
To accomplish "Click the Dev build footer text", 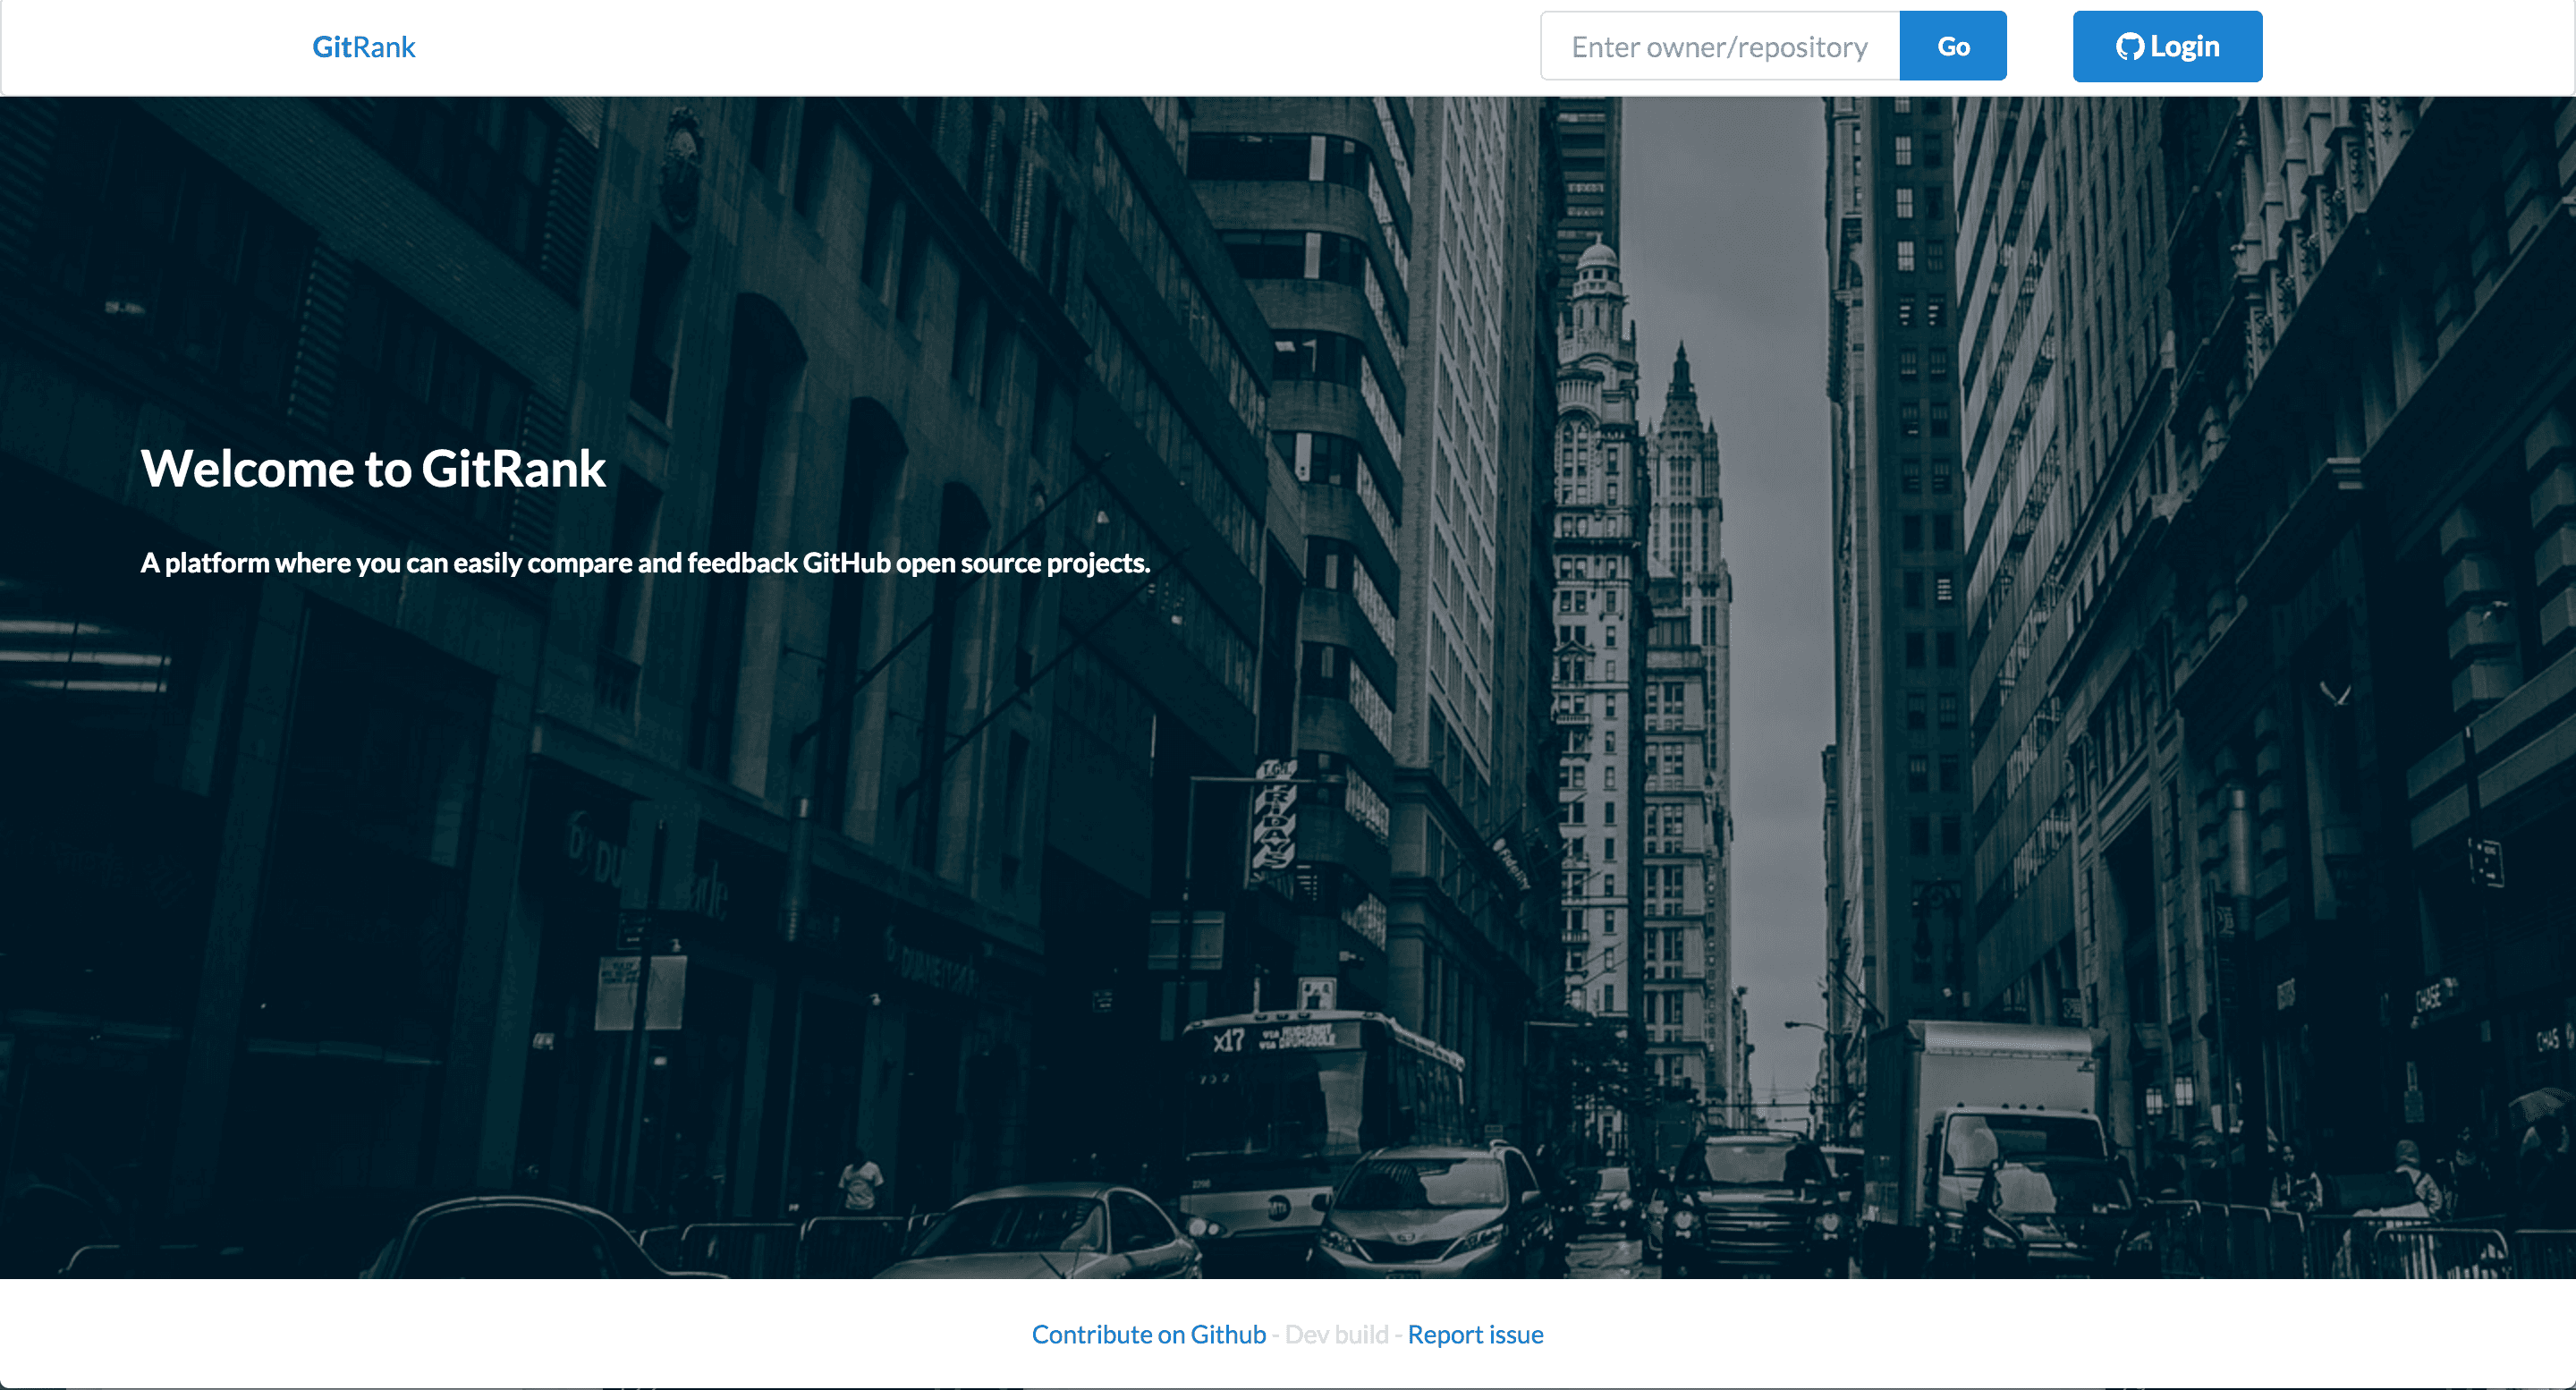I will point(1336,1334).
